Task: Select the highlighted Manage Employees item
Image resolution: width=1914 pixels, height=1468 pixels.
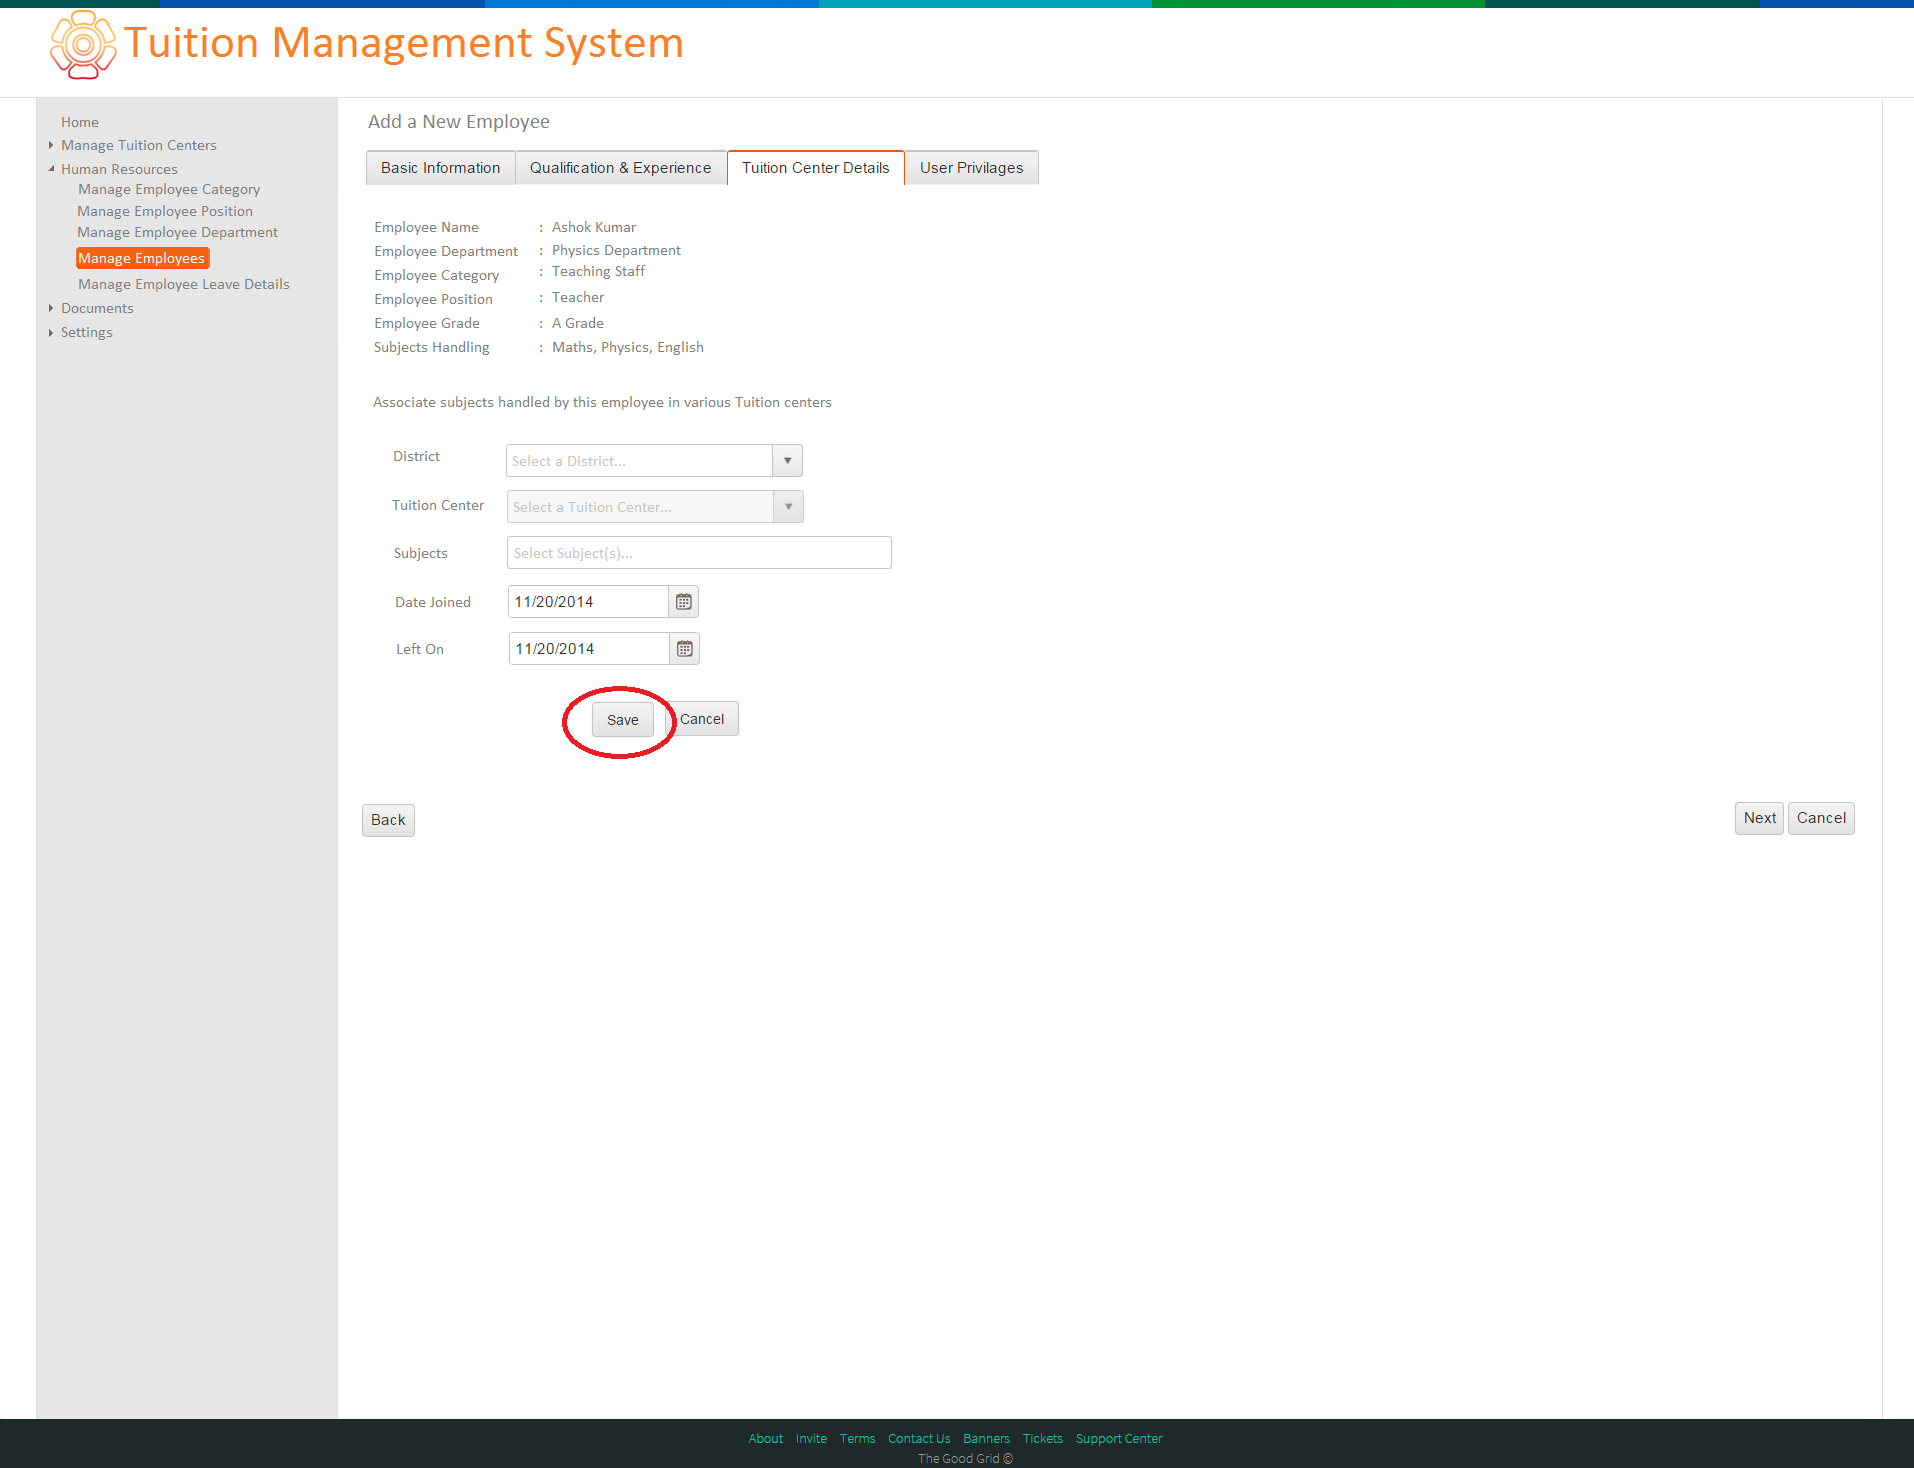Action: click(x=142, y=258)
